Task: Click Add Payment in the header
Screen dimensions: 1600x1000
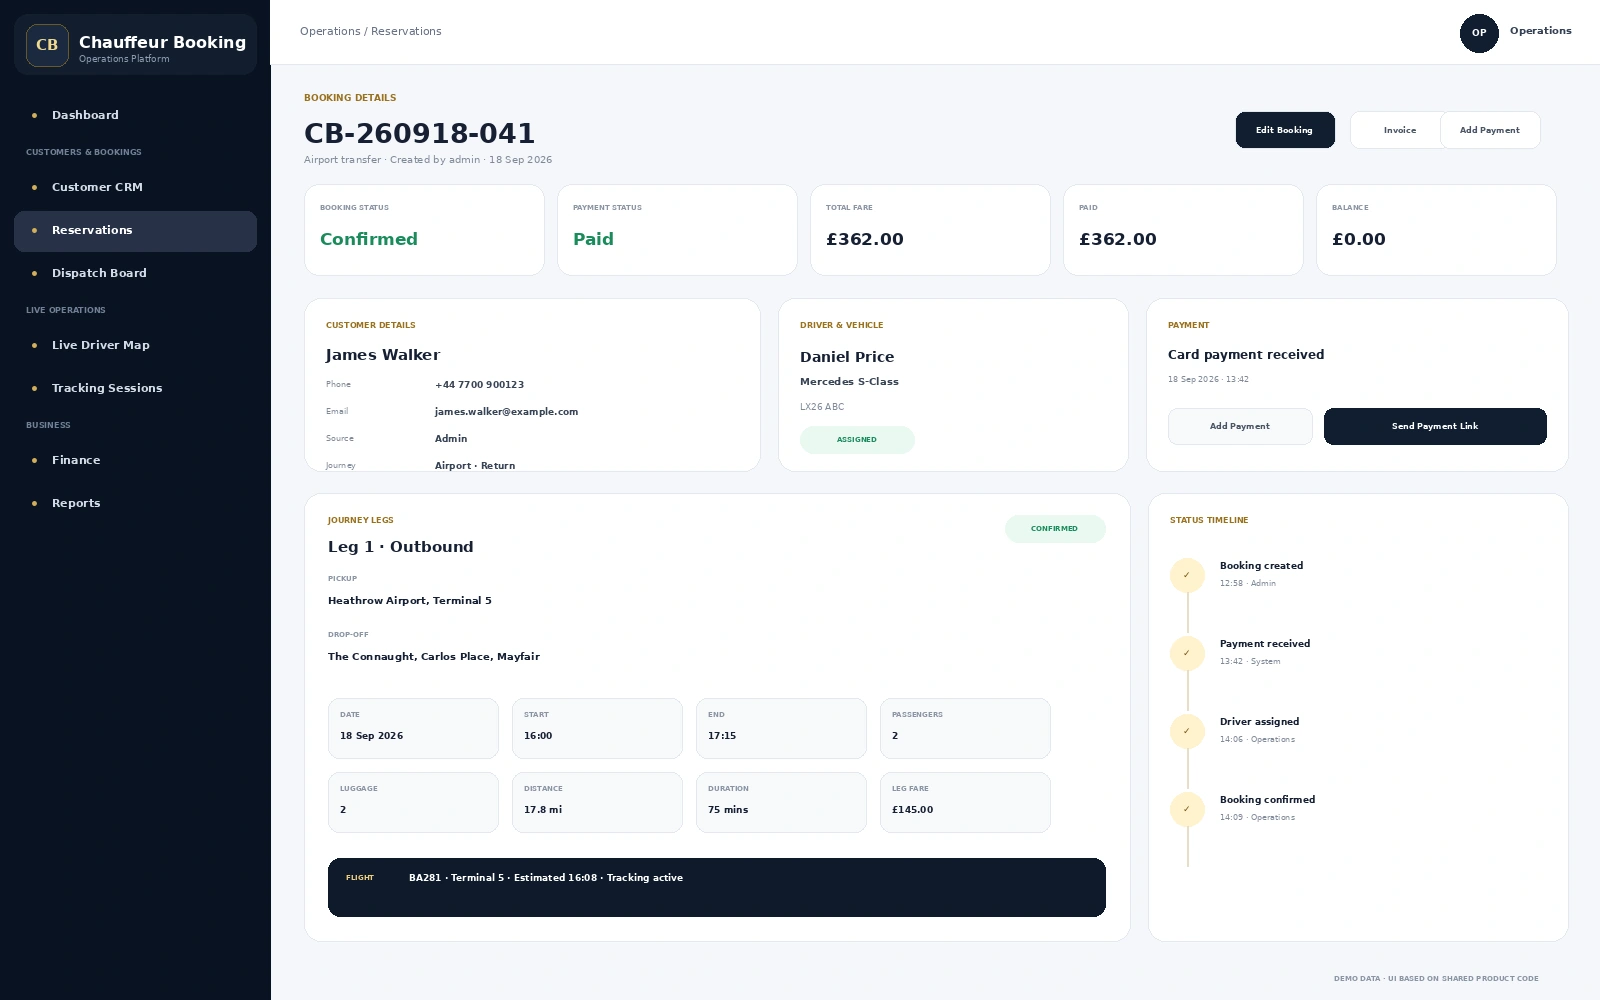Action: point(1489,130)
